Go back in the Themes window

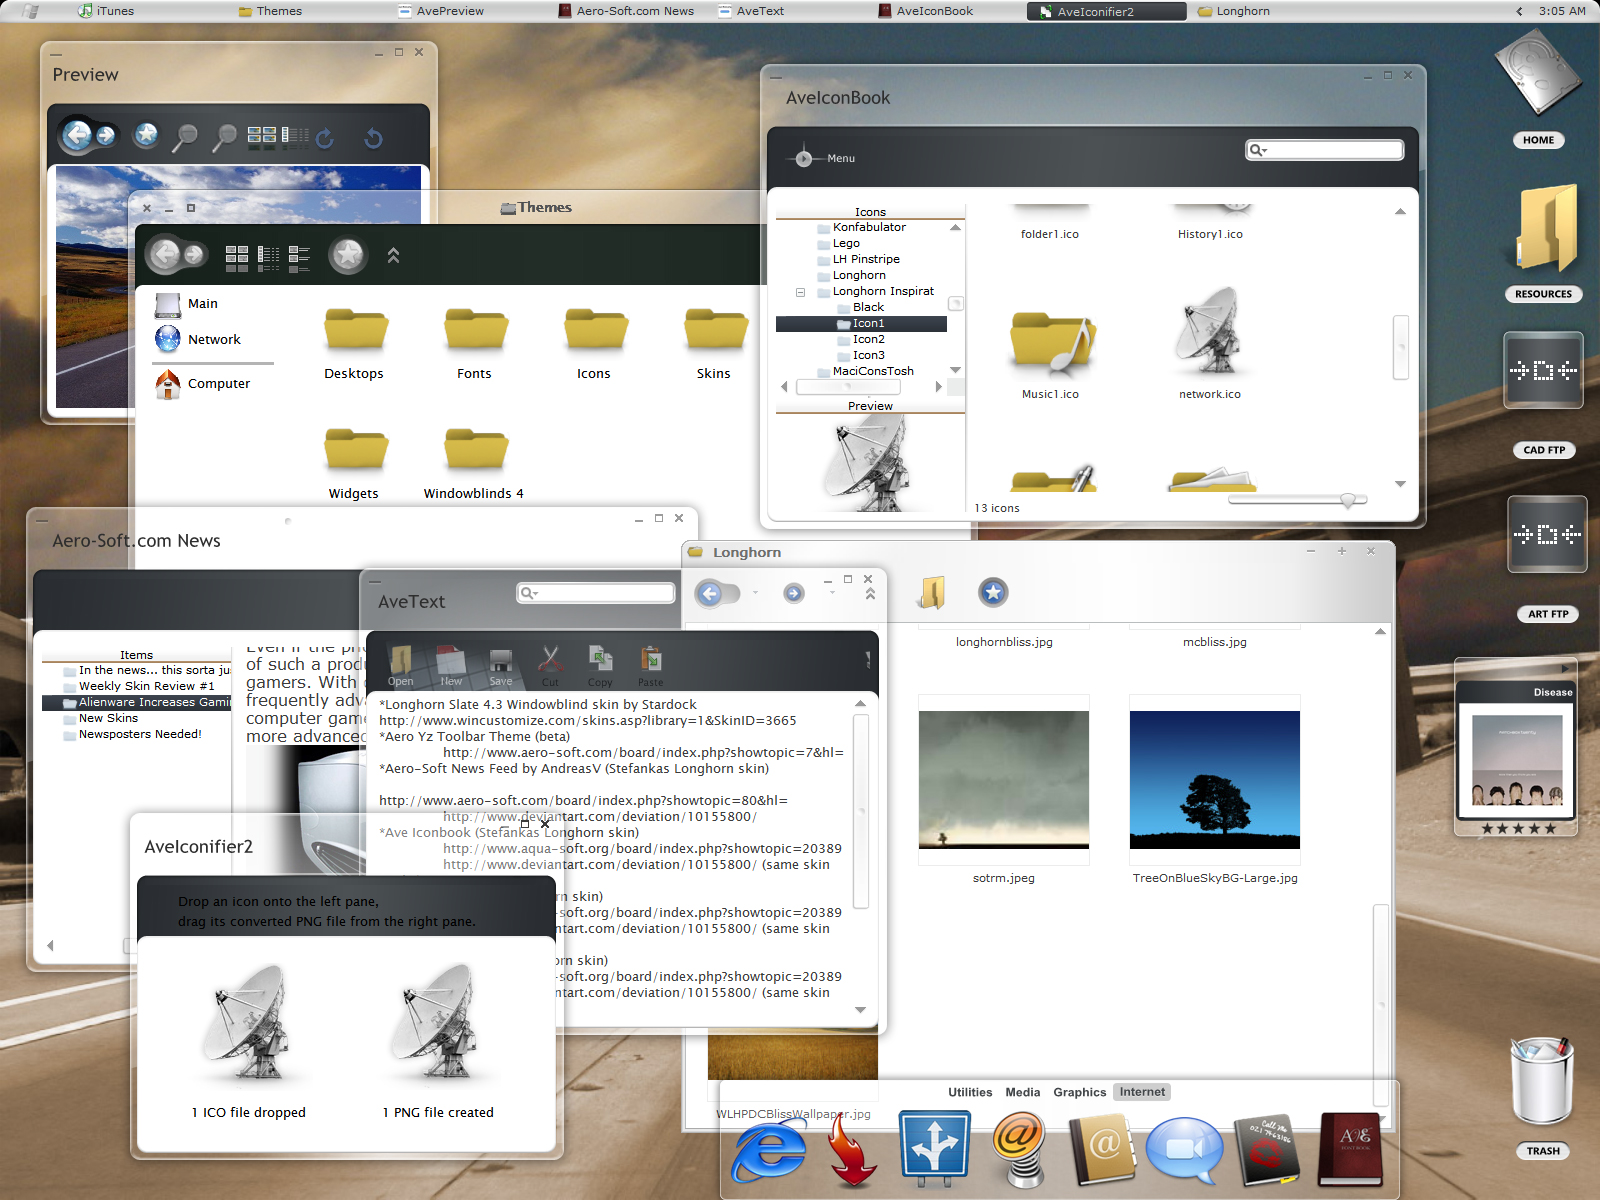tap(166, 255)
